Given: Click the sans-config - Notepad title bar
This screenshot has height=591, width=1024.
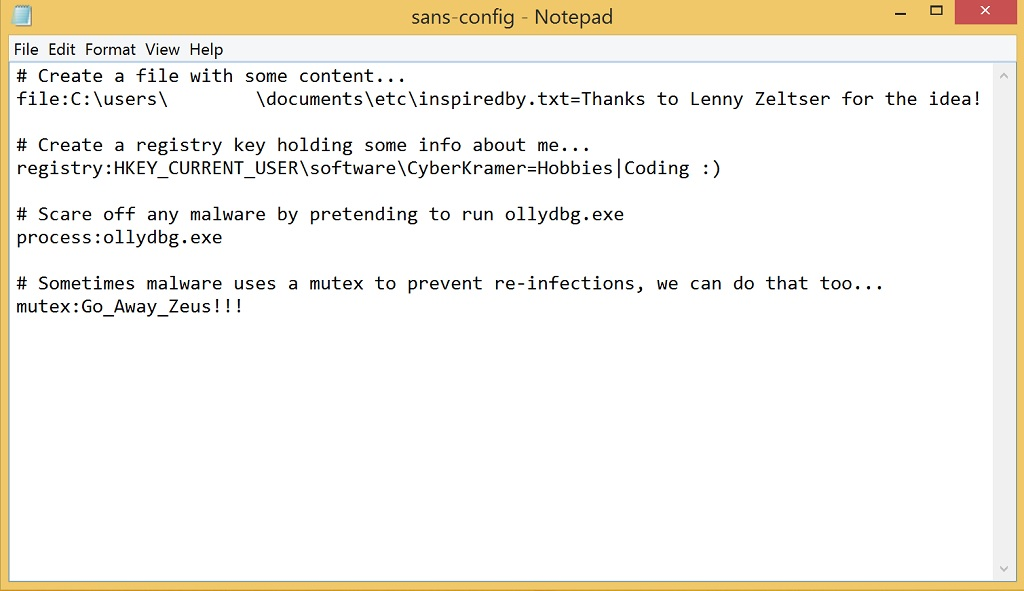Looking at the screenshot, I should (x=512, y=16).
